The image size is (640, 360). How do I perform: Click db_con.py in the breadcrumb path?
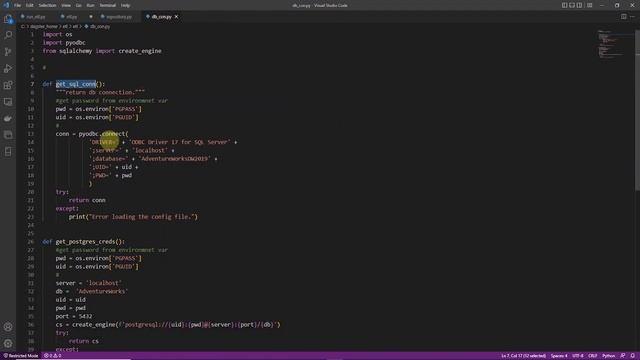coord(100,27)
